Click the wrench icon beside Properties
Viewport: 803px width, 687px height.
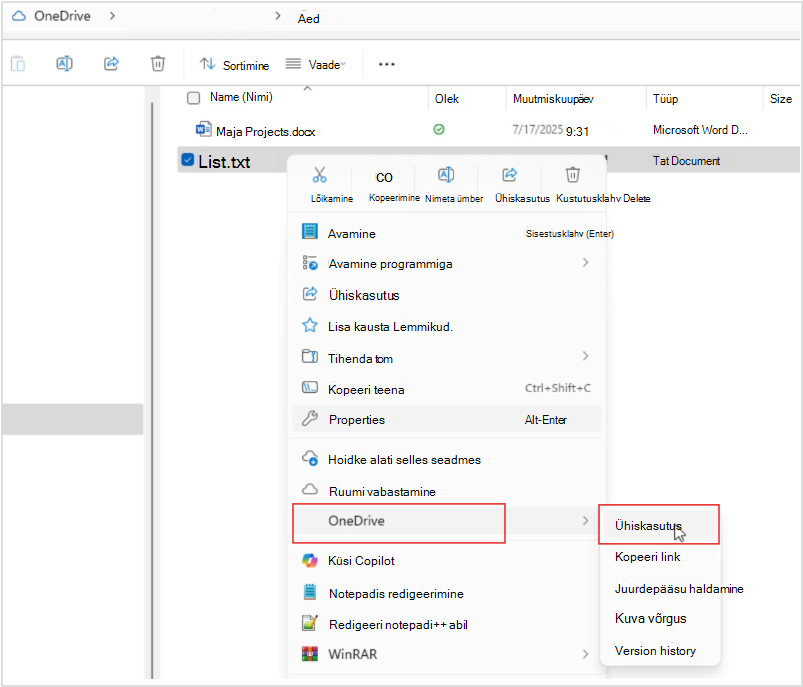coord(310,419)
